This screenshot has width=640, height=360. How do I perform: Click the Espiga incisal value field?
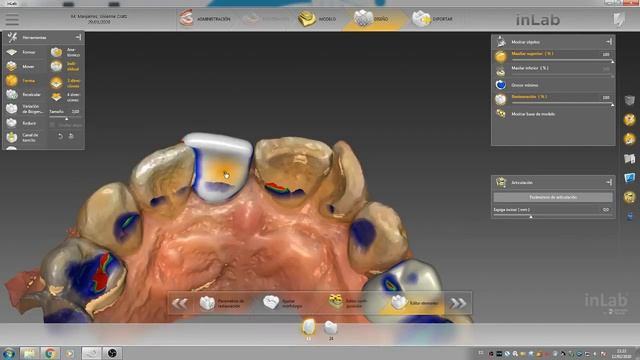(x=606, y=210)
